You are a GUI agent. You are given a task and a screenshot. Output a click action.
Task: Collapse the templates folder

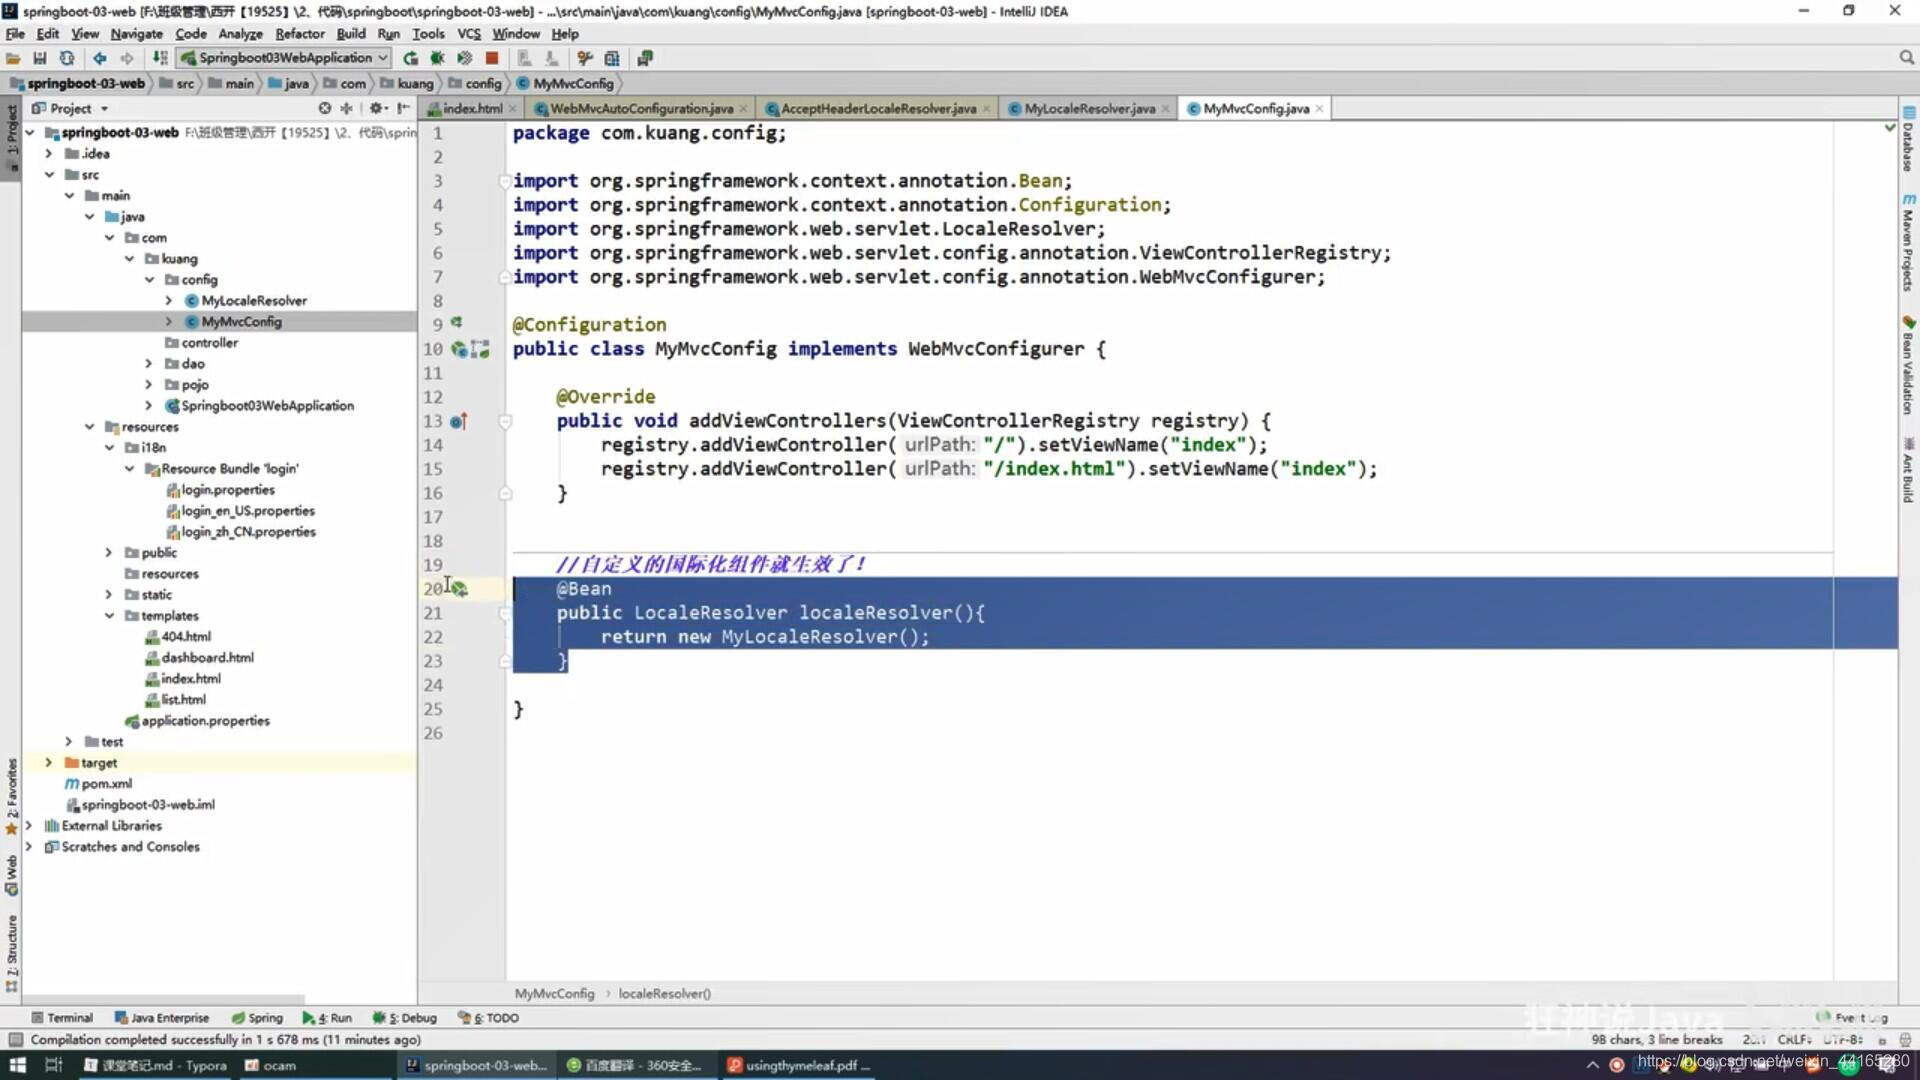pos(109,615)
